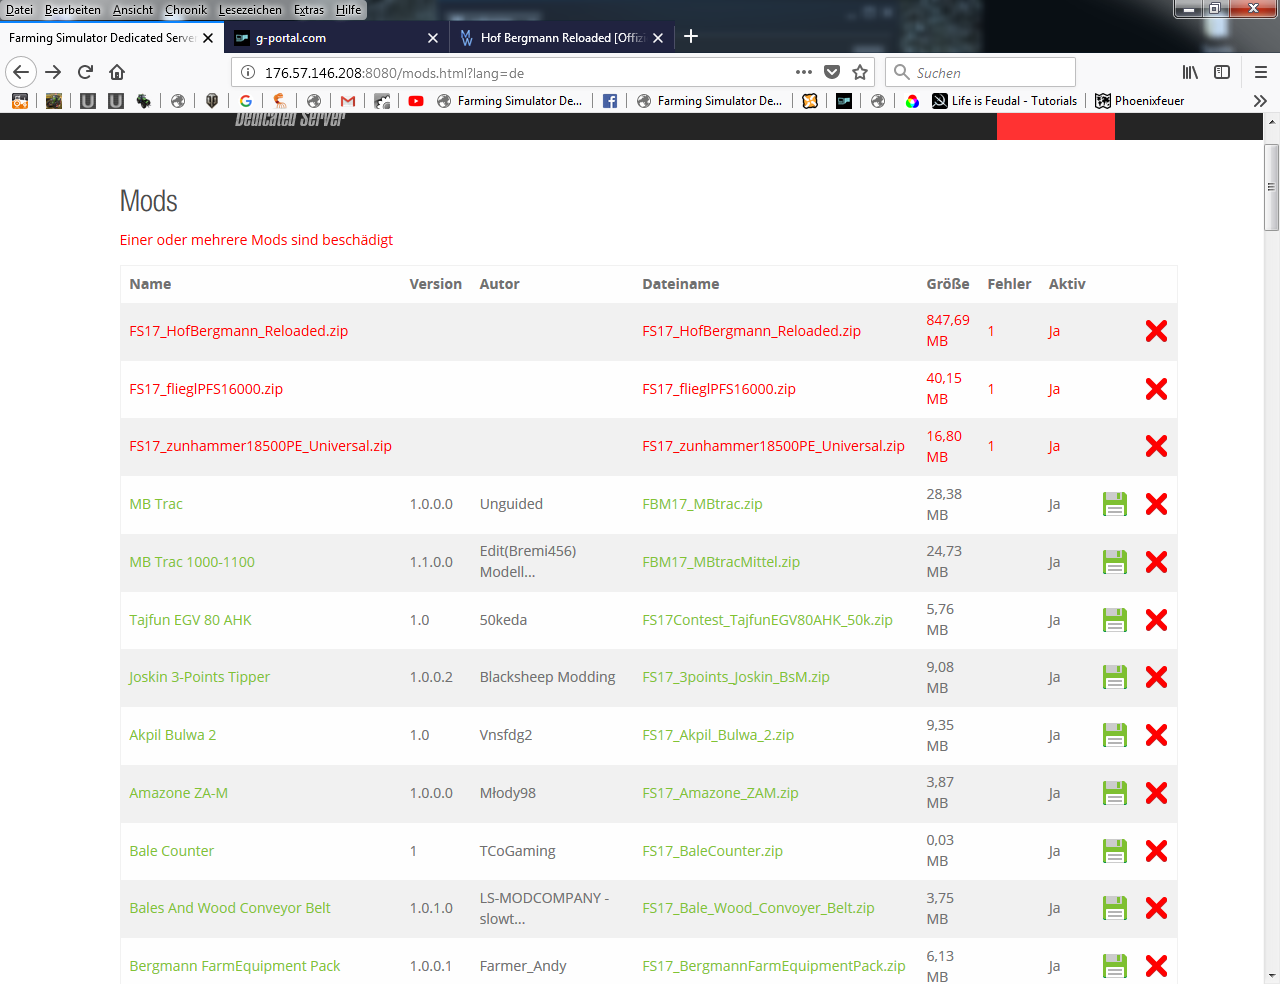The image size is (1280, 984).
Task: Open a new browser tab
Action: coord(691,37)
